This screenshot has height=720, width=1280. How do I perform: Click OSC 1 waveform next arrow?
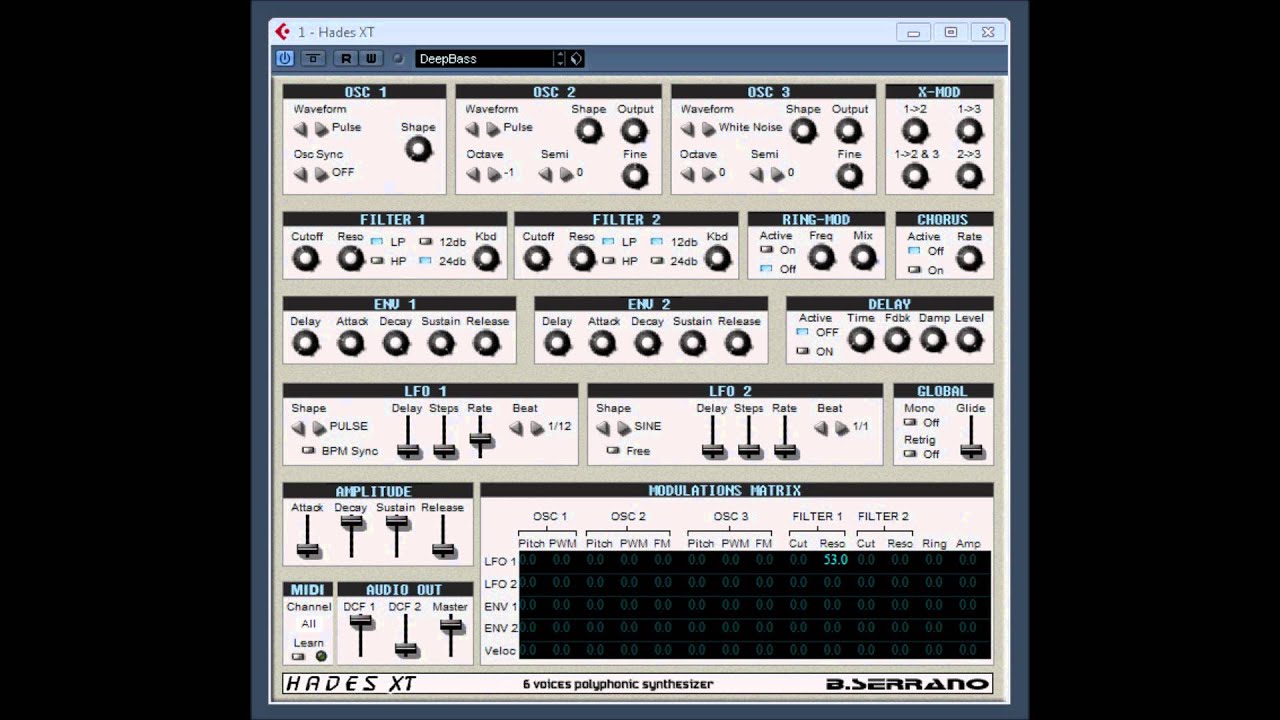tap(321, 129)
